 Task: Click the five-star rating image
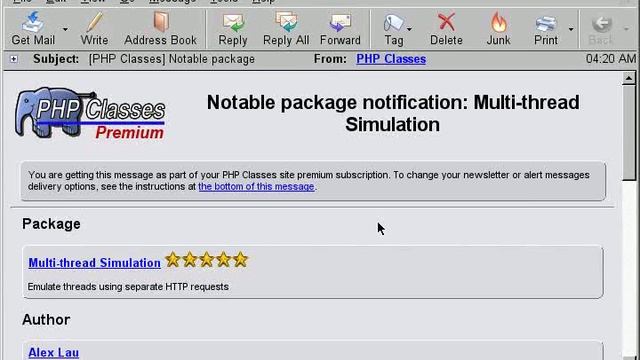207,260
